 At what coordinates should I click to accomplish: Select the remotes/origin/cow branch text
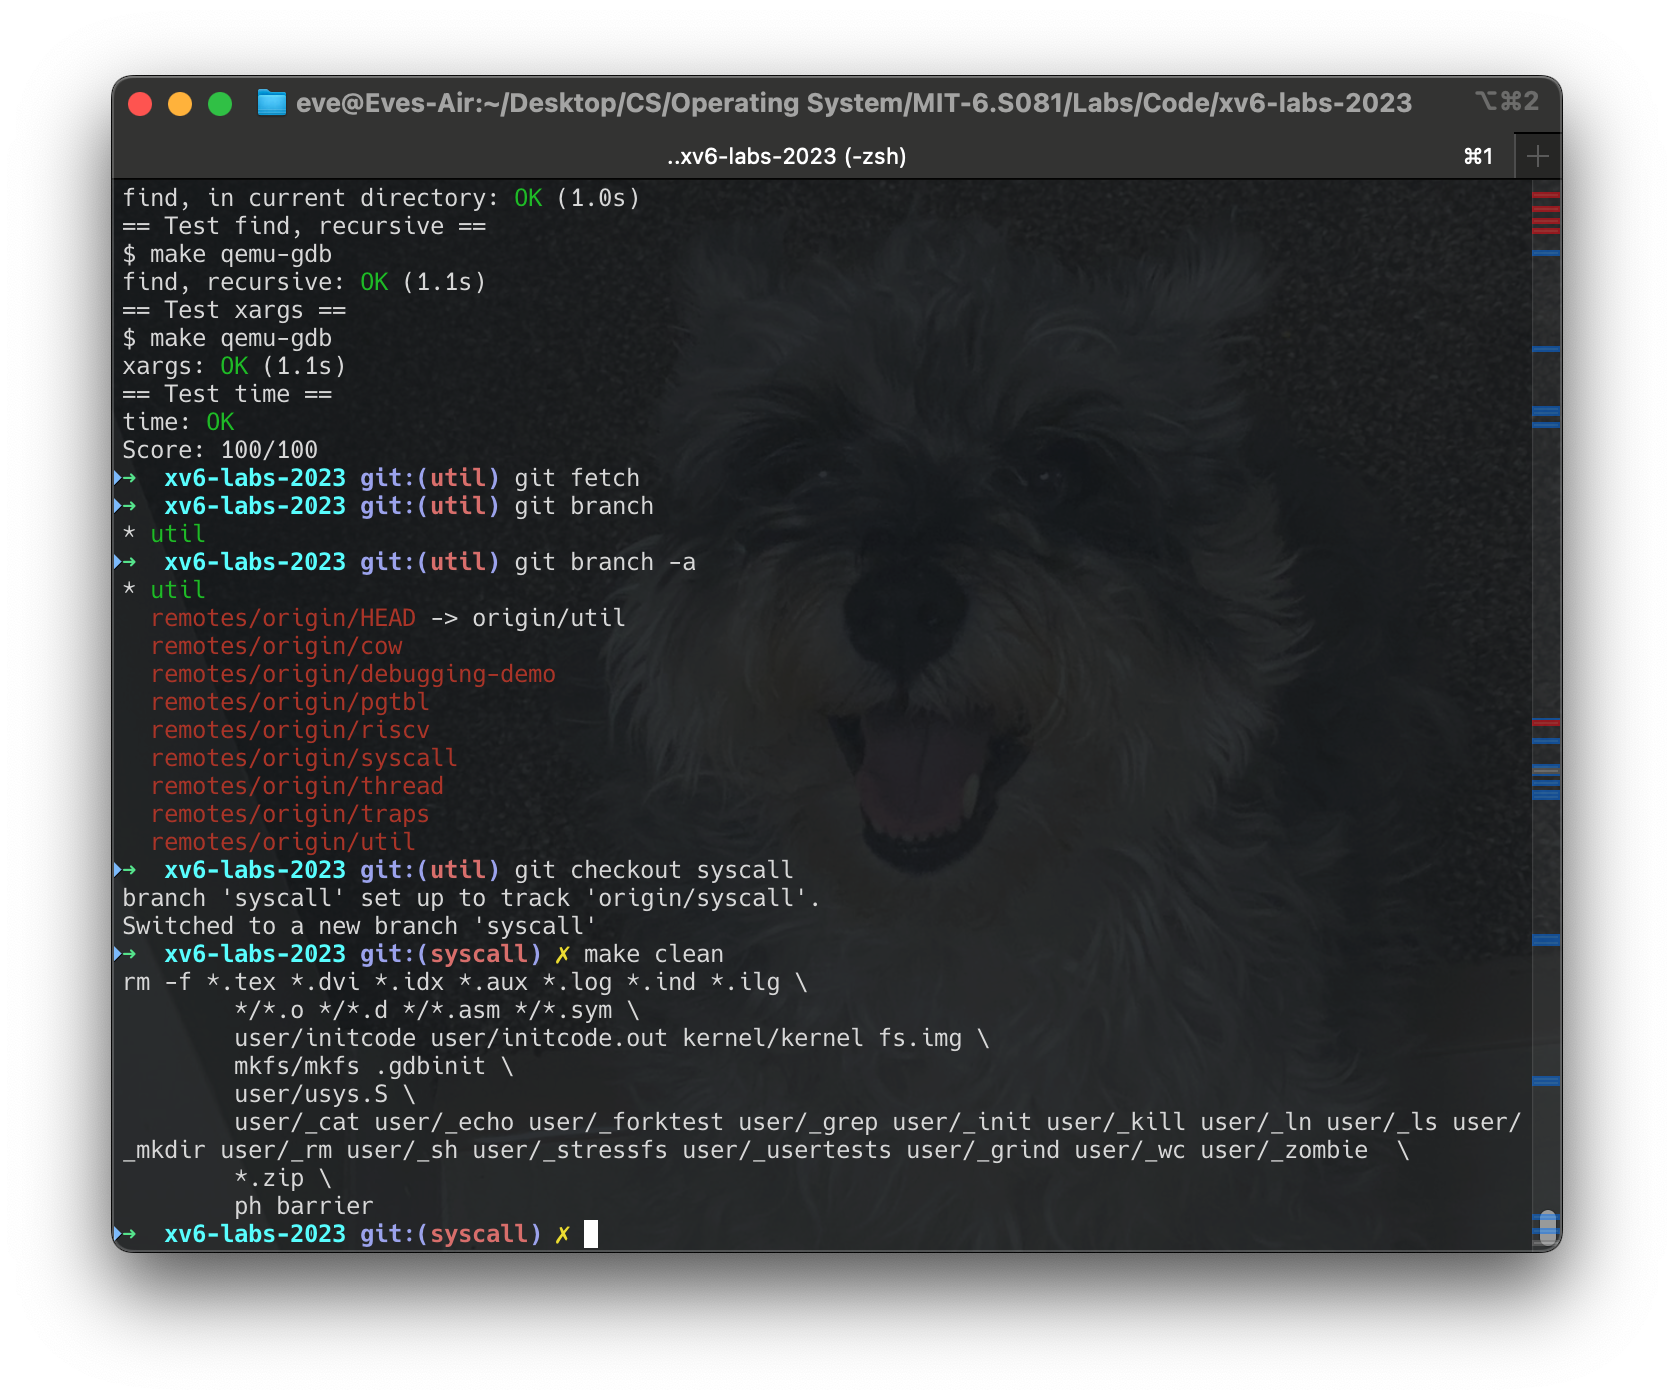point(276,646)
